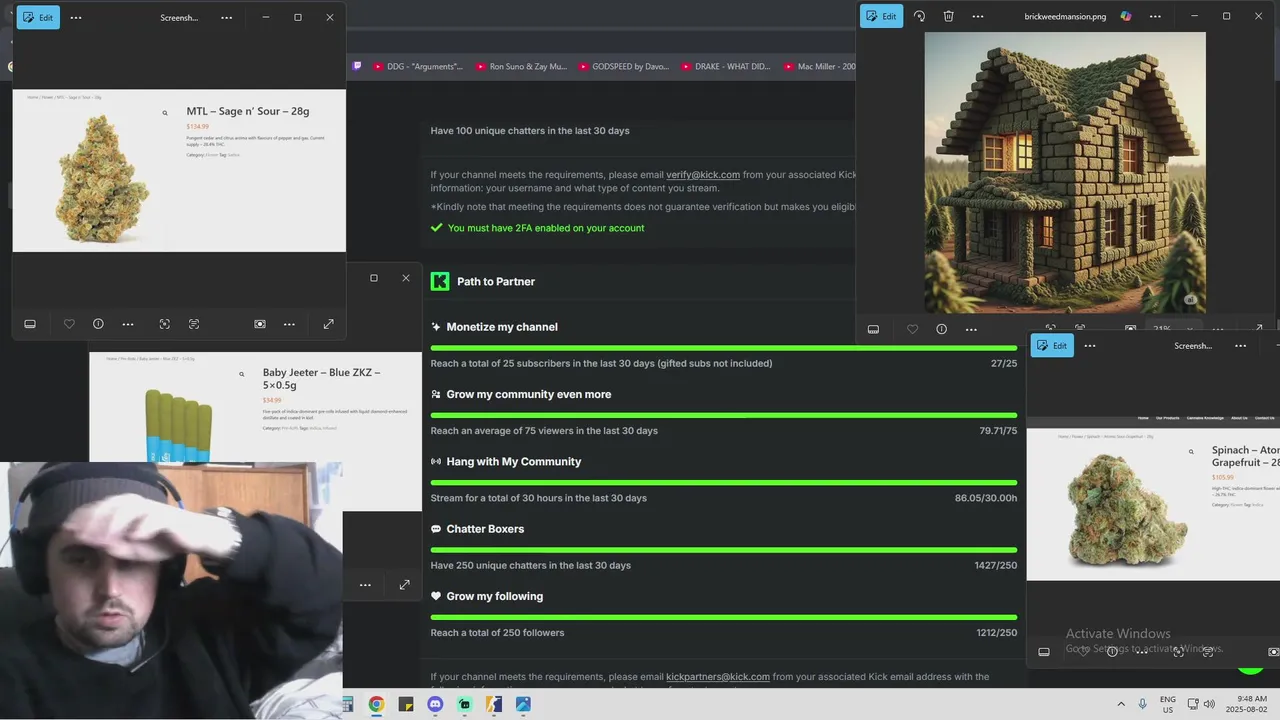1280x720 pixels.
Task: Open the bottom toolbar ellipsis in brickweedmansion.png window
Action: click(x=971, y=329)
